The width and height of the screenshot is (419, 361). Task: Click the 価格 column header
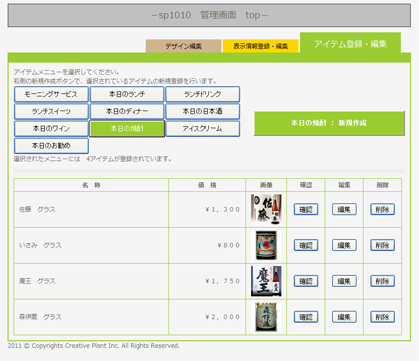coord(207,185)
